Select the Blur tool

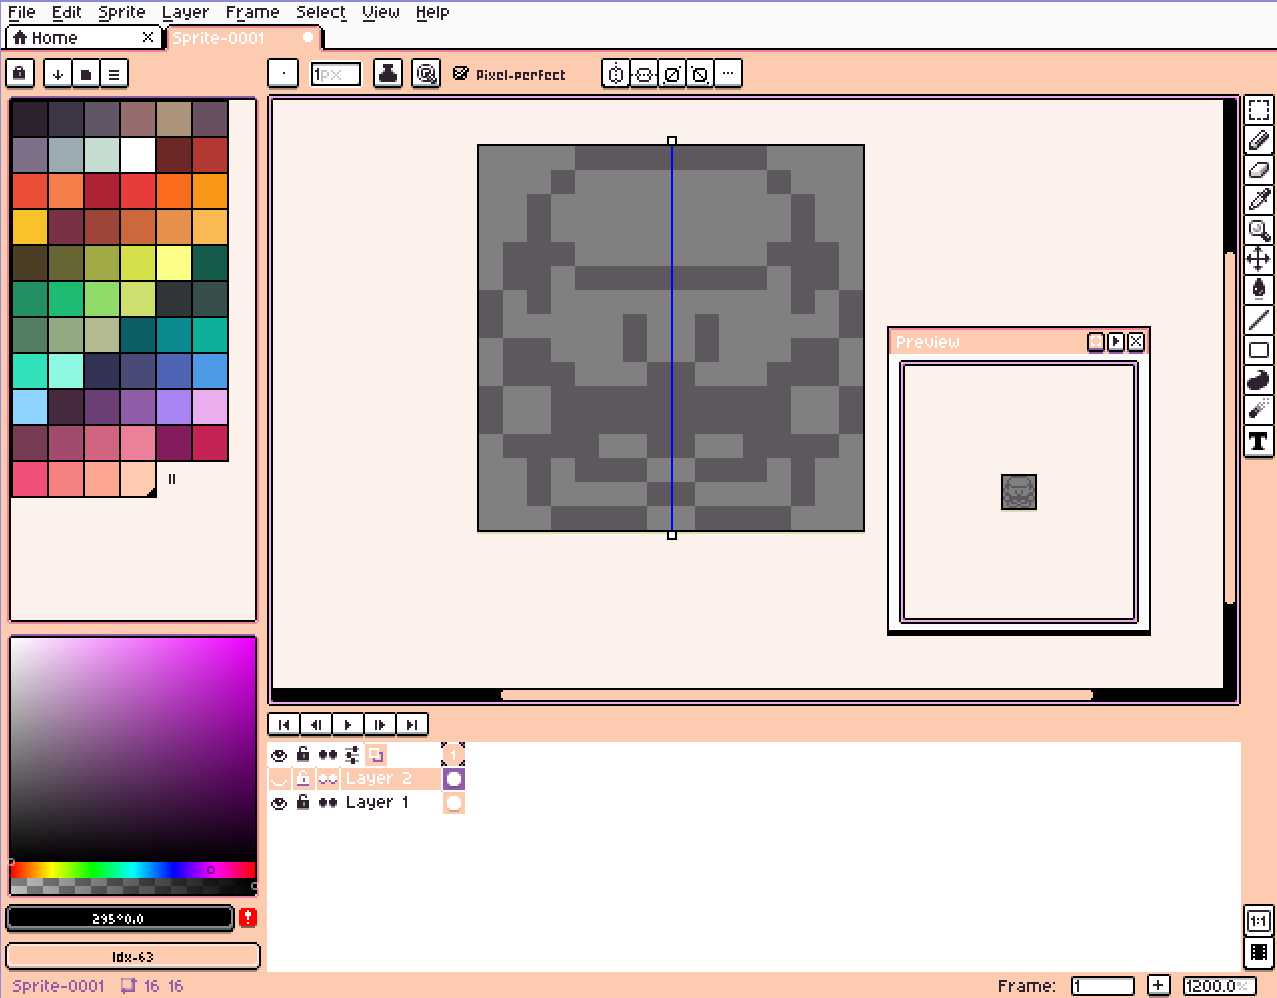click(x=1259, y=410)
